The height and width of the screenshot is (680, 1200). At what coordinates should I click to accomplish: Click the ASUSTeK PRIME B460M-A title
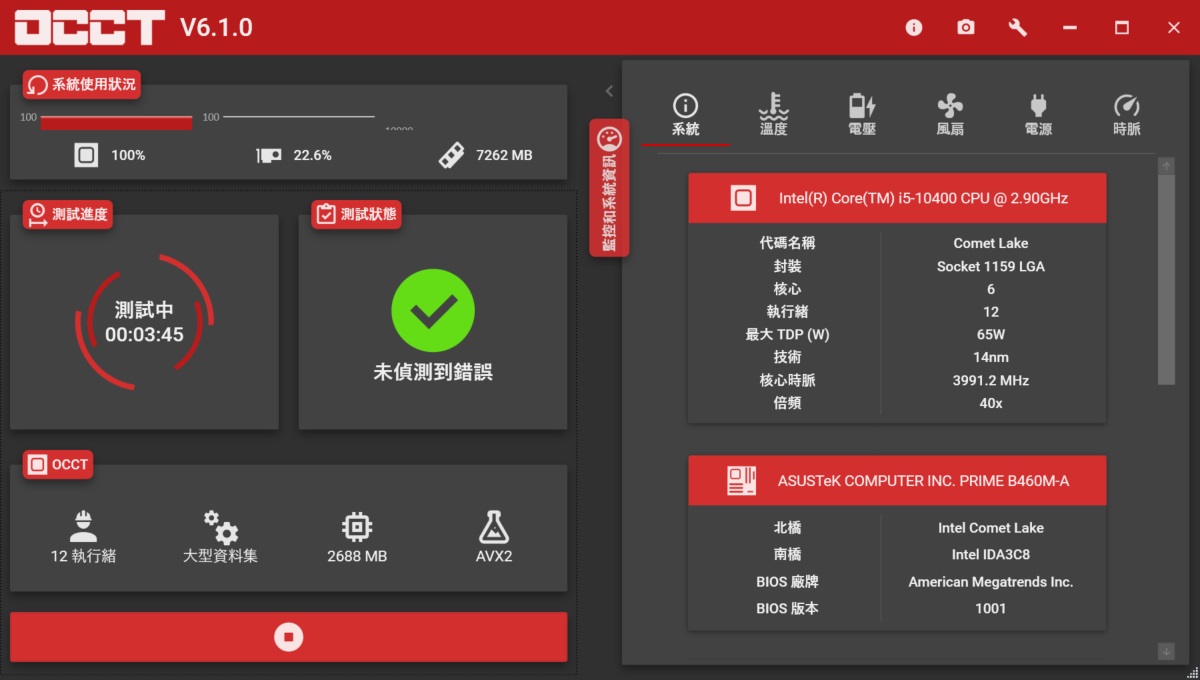[x=923, y=481]
